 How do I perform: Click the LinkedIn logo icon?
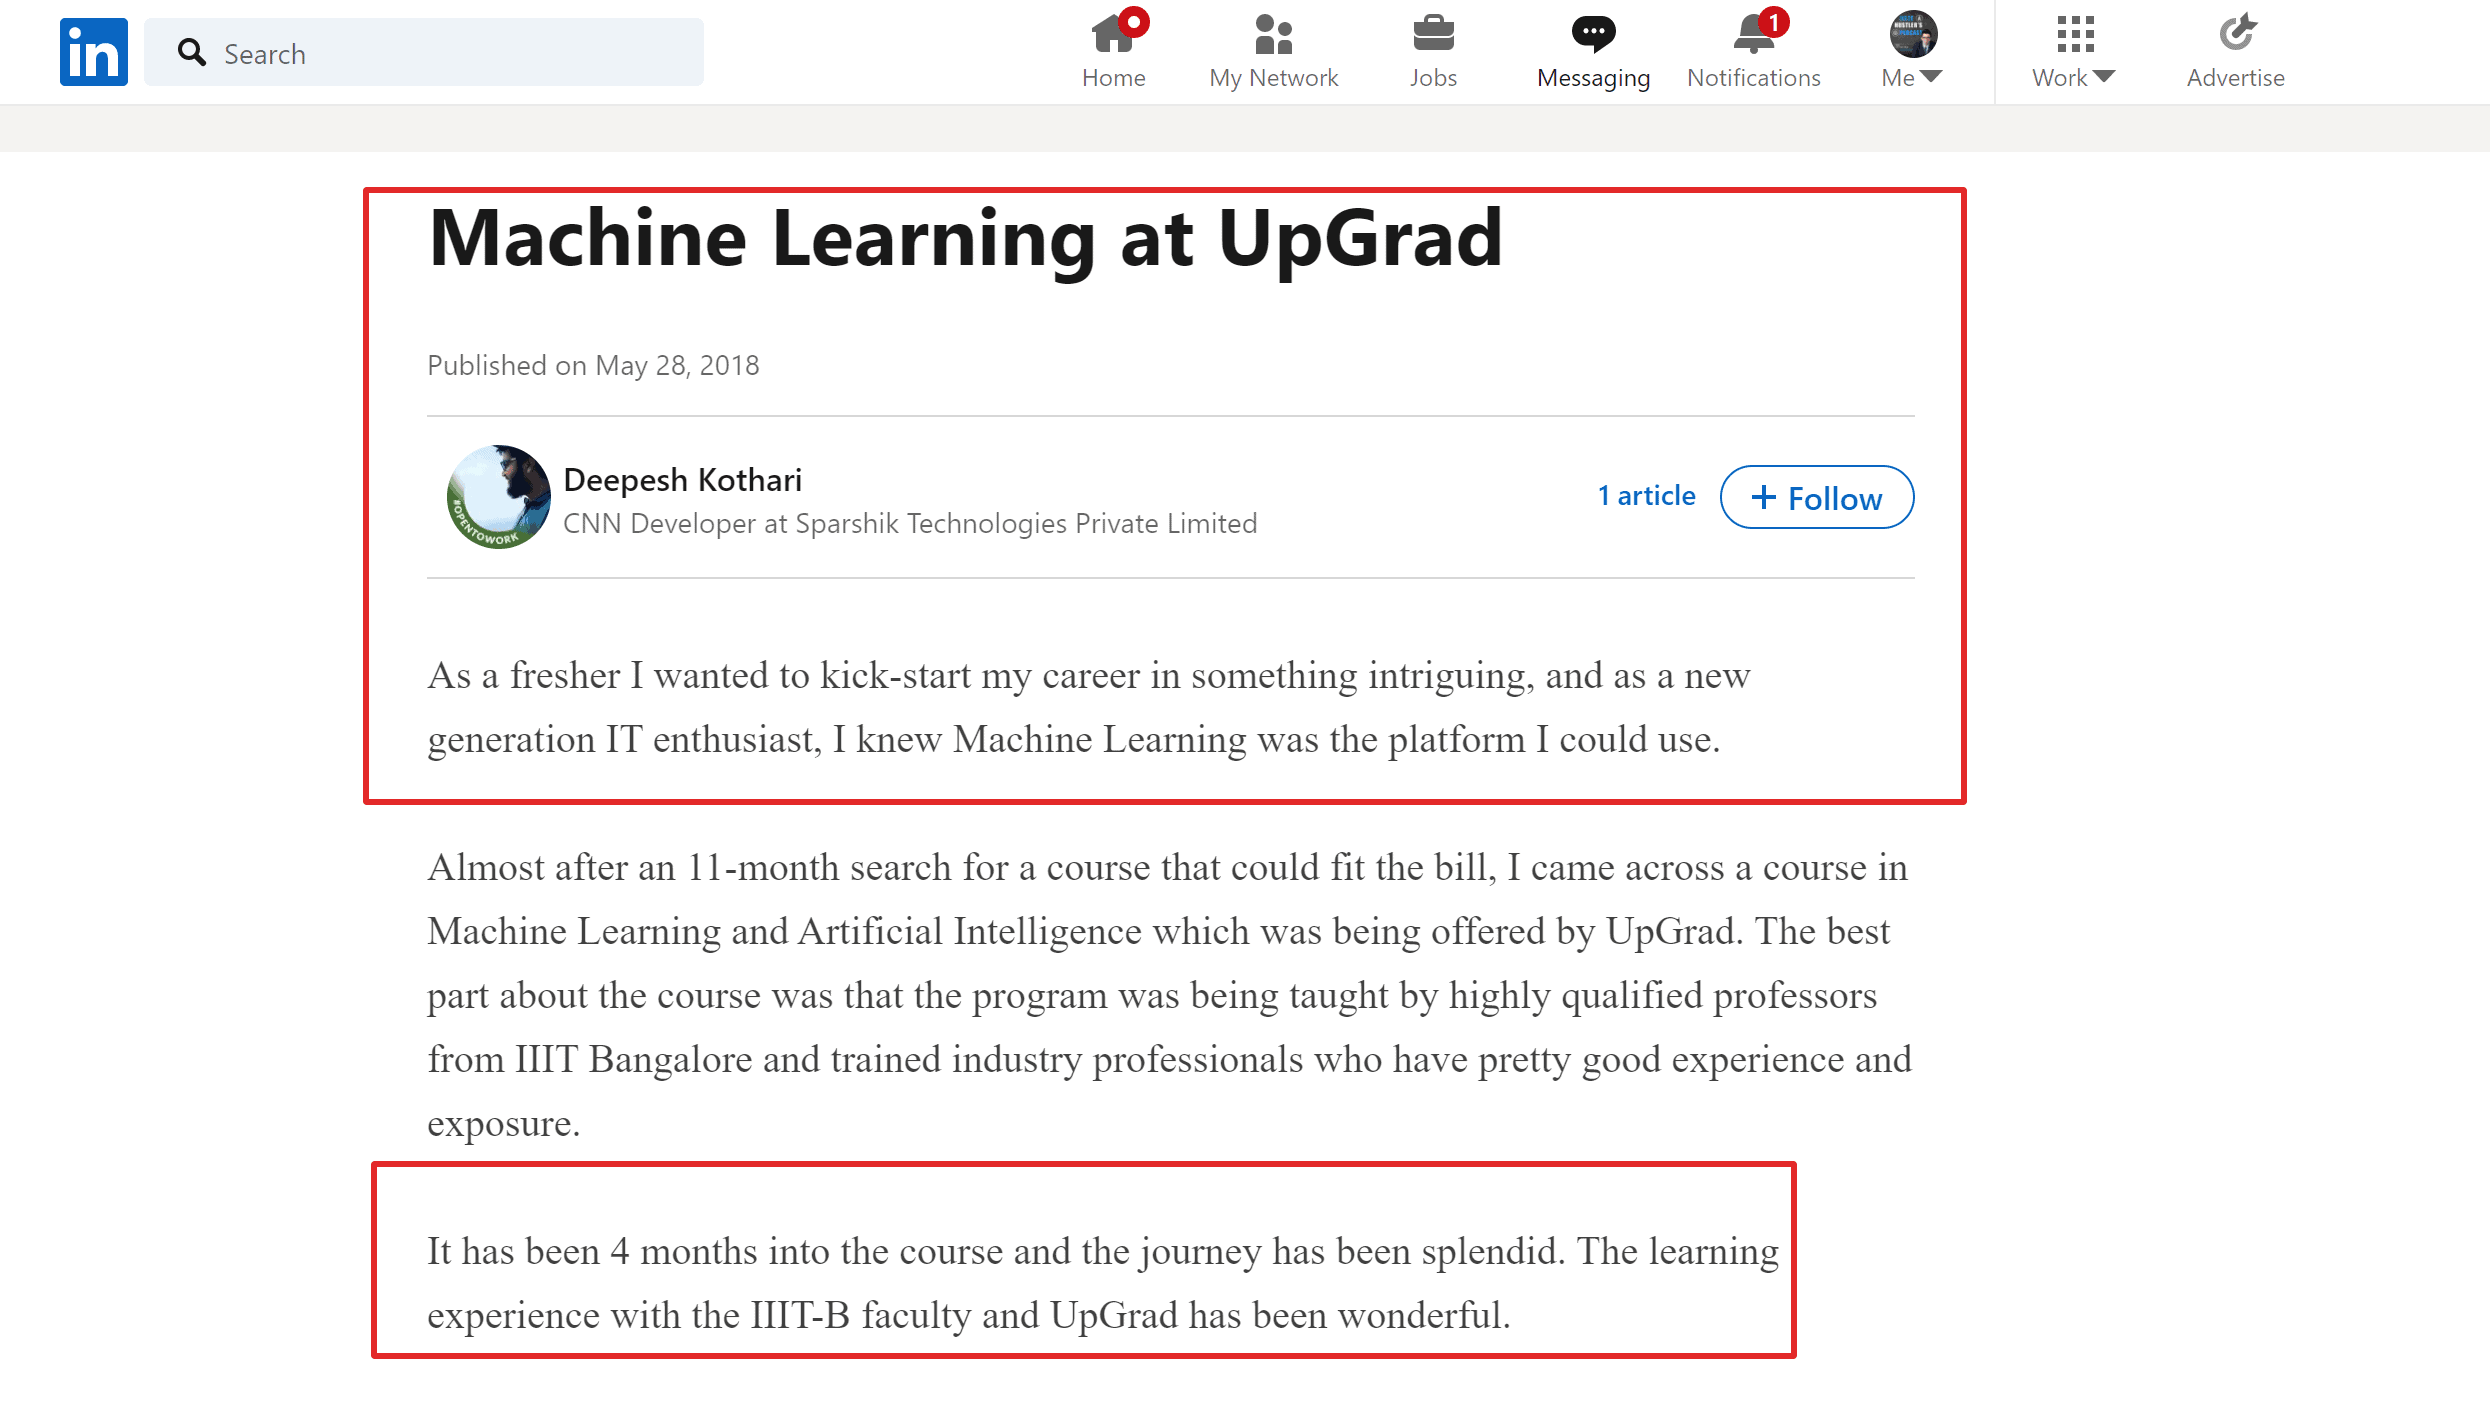tap(93, 52)
